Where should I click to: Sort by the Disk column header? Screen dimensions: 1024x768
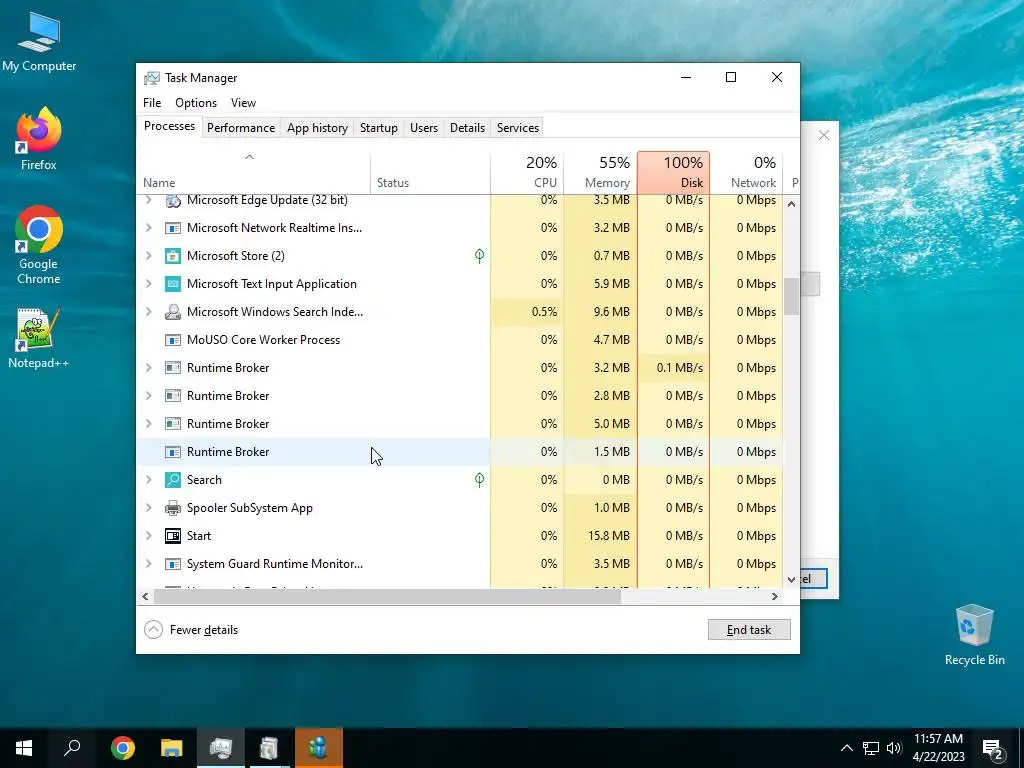coord(673,172)
